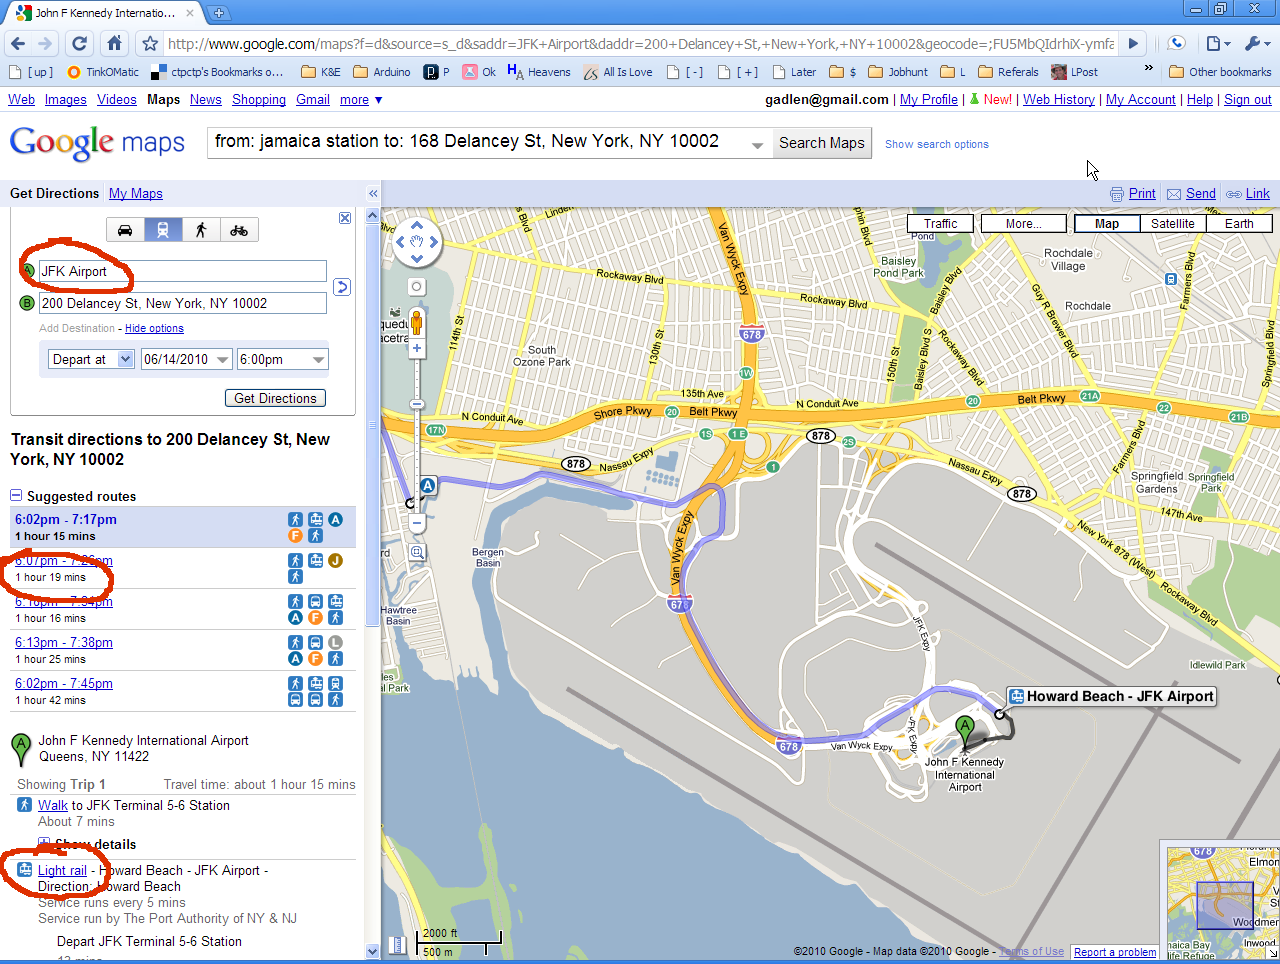Select public transit train mode icon

[x=163, y=230]
